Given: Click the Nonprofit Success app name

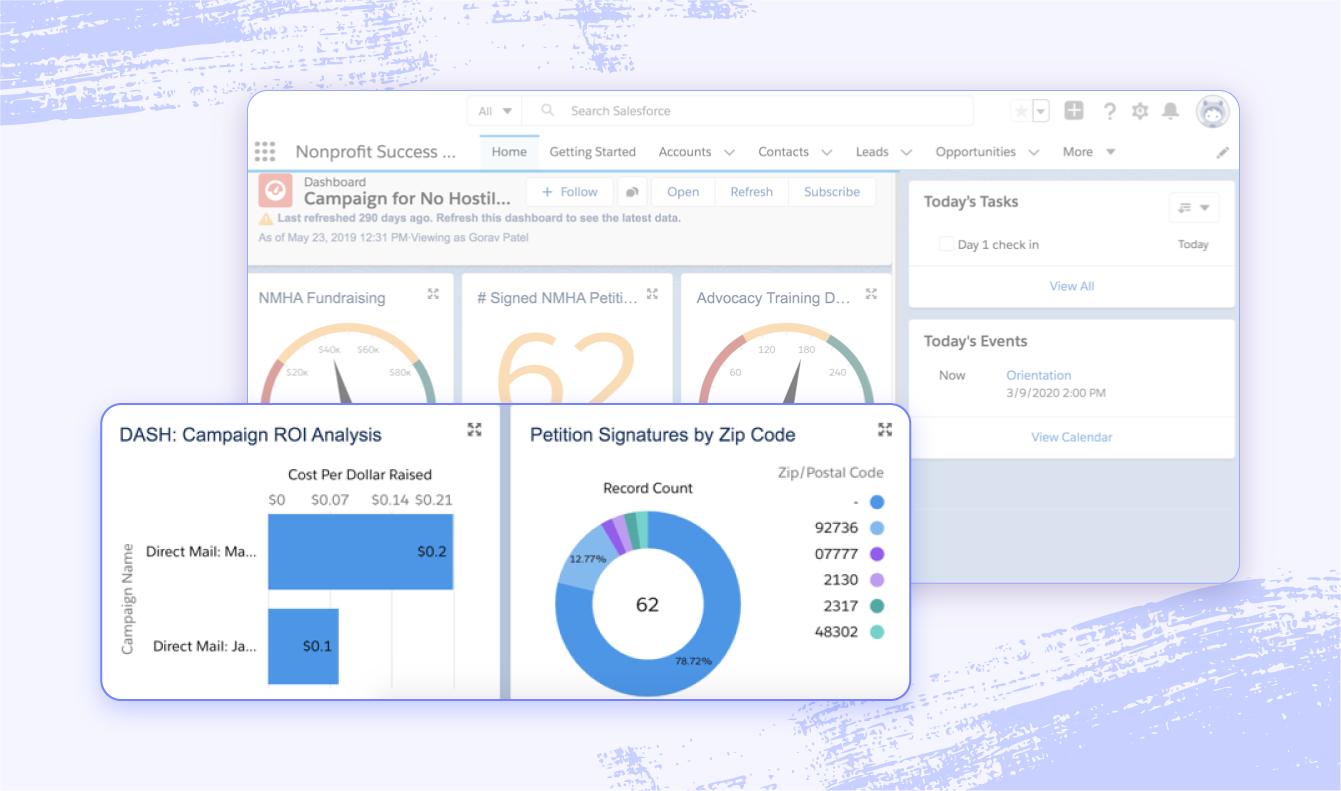Looking at the screenshot, I should [x=375, y=152].
